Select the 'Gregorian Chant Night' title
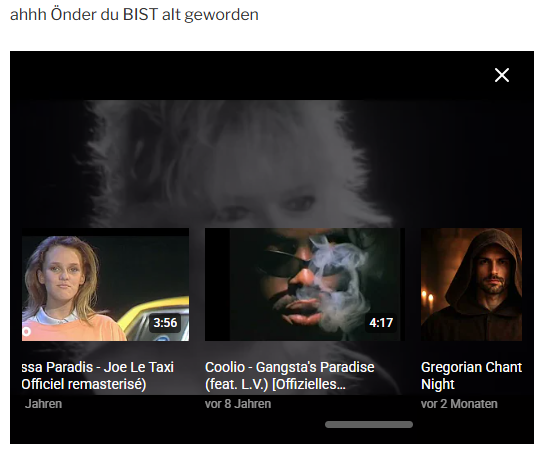540x450 pixels. click(471, 376)
